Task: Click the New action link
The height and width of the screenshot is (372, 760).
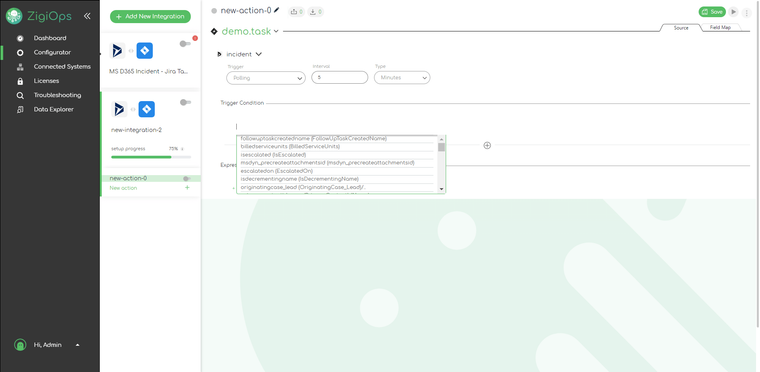Action: pos(123,188)
